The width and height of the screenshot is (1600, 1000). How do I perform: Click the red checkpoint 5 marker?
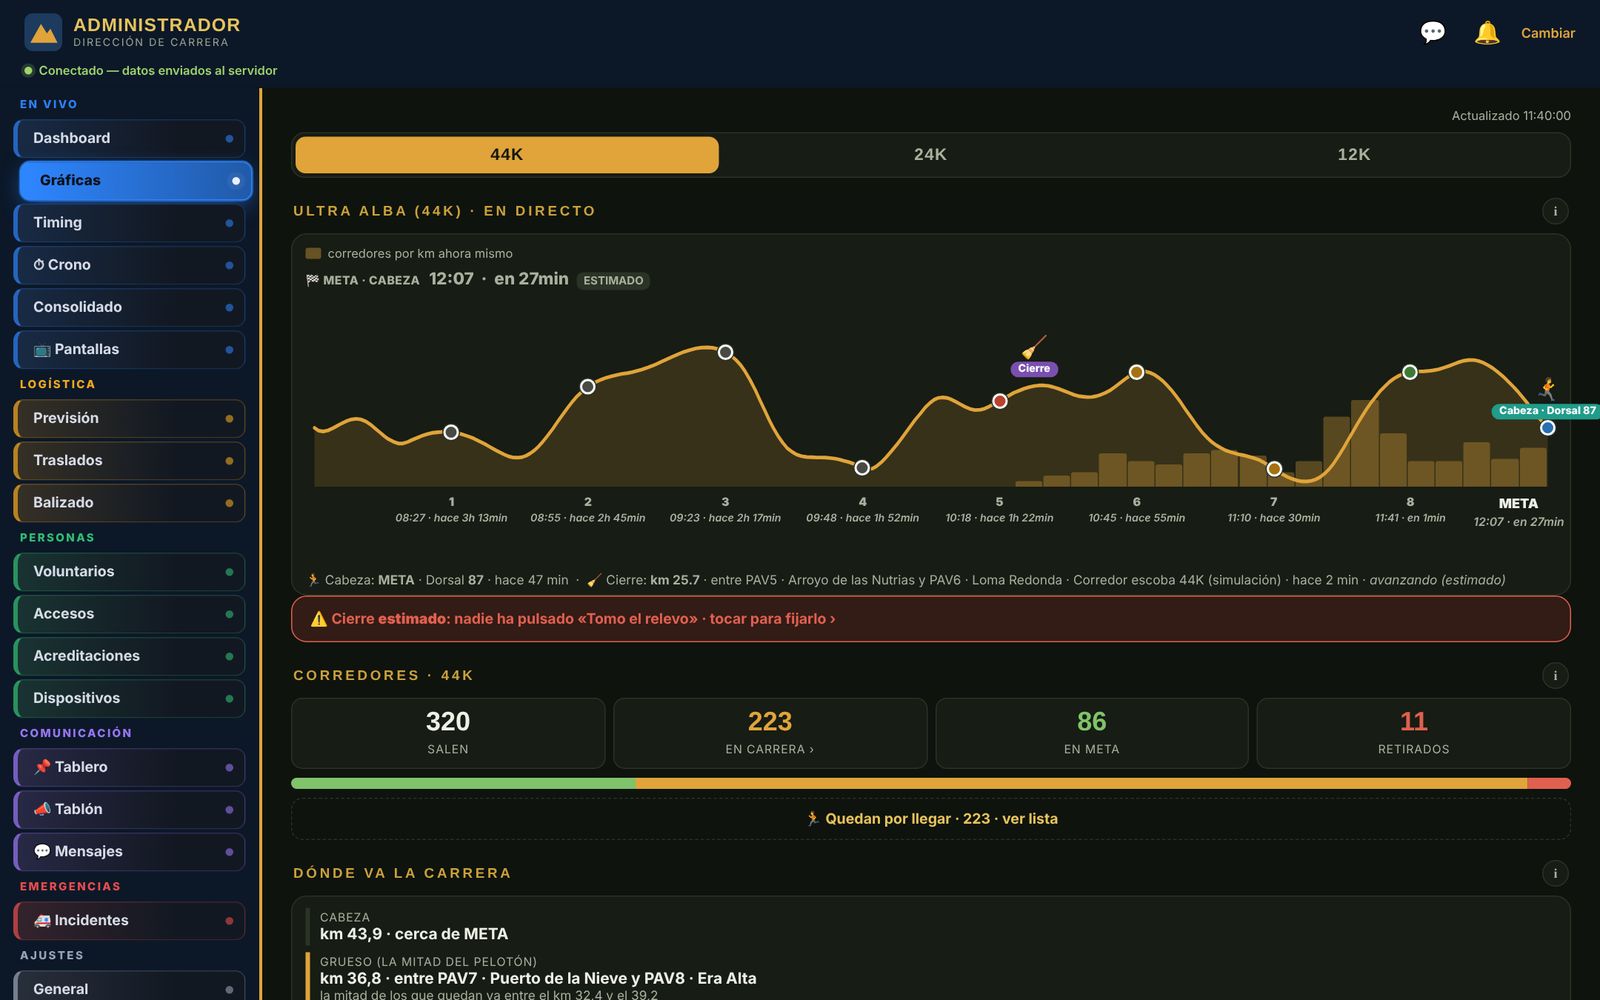click(x=1000, y=401)
